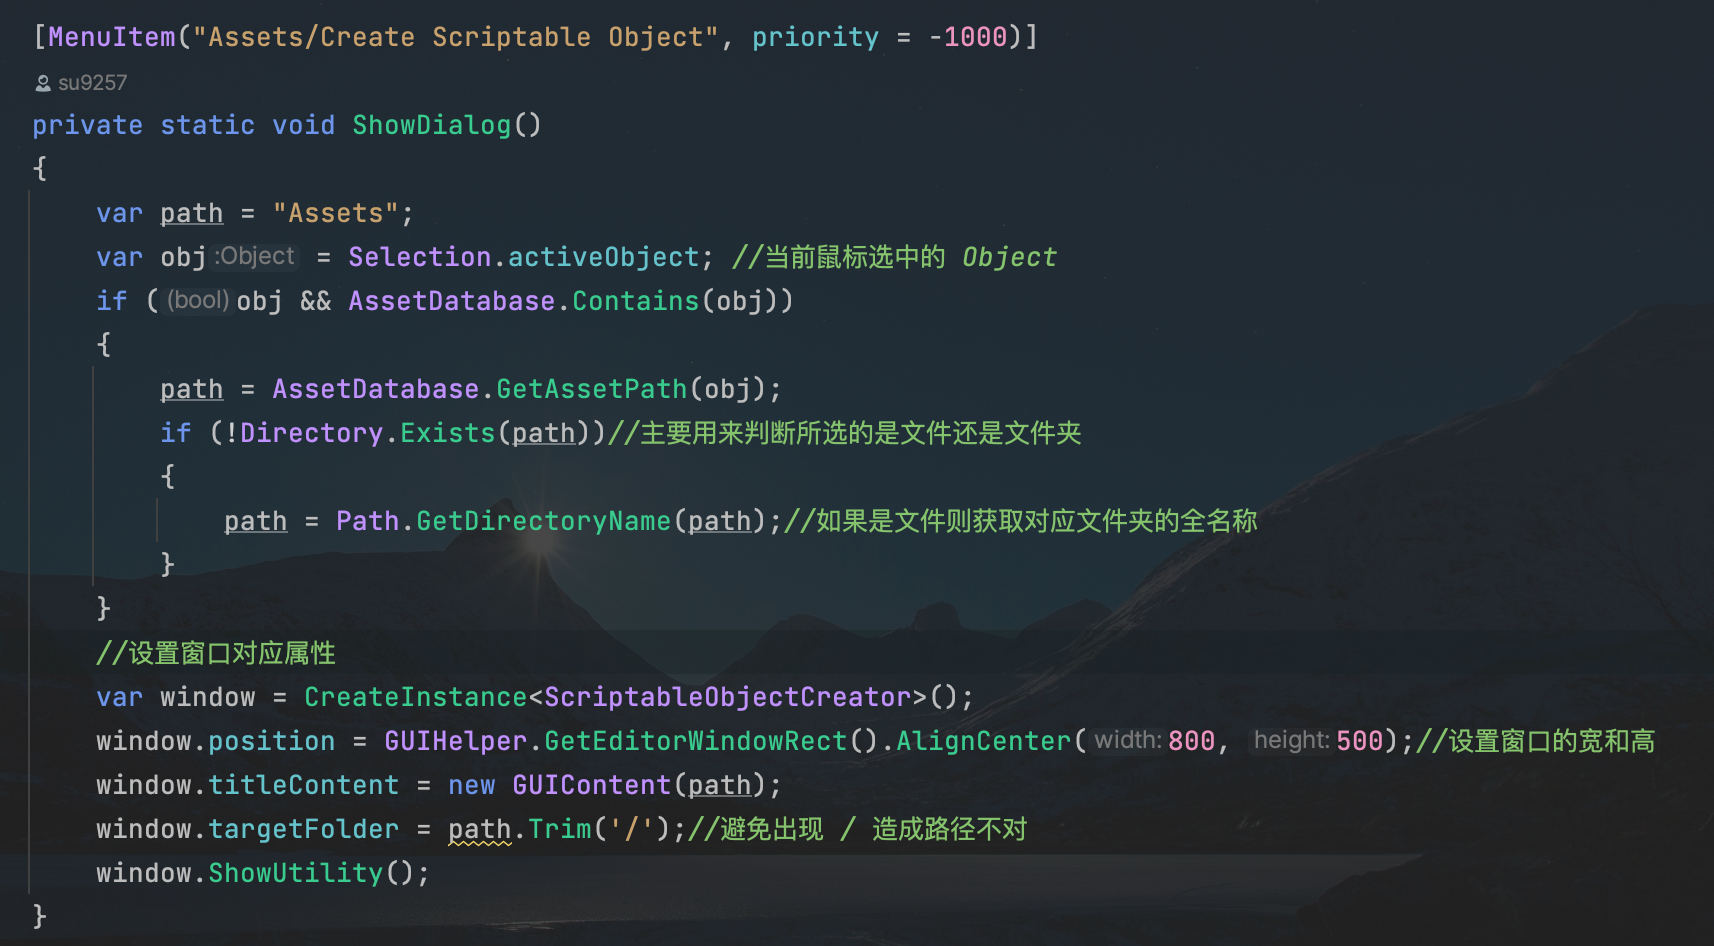Viewport: 1714px width, 946px height.
Task: Click the GetDirectoryName method call
Action: [543, 521]
